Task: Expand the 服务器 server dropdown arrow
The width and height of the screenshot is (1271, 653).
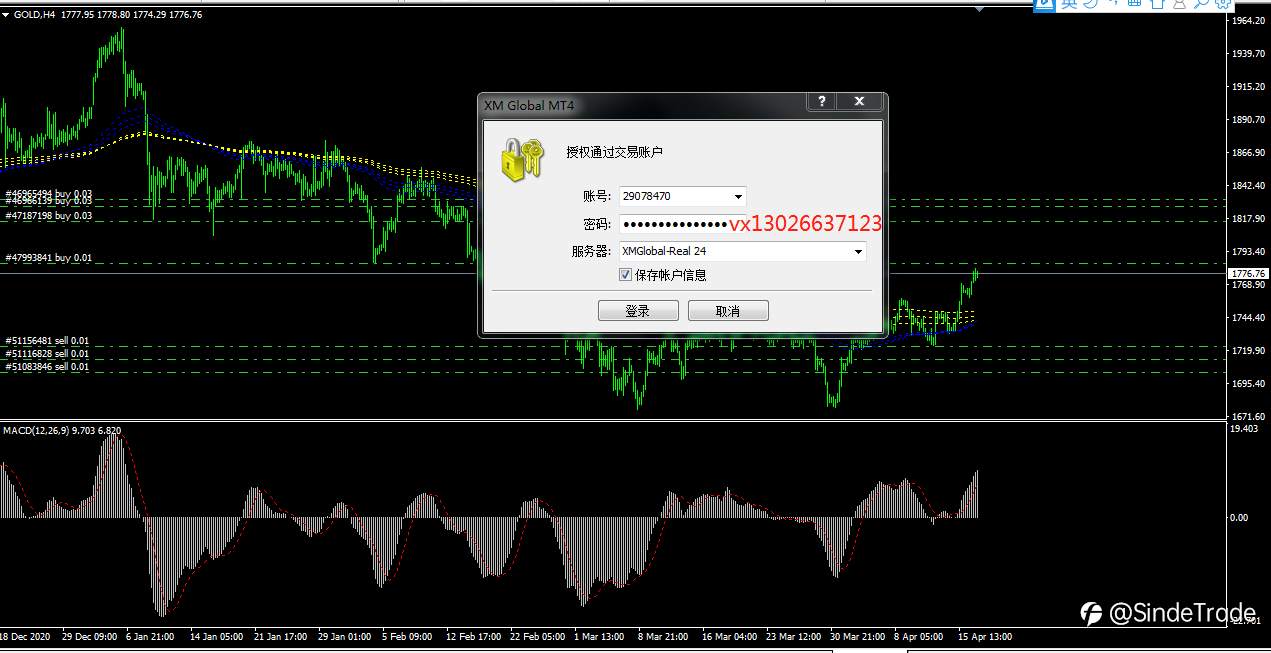Action: click(857, 251)
